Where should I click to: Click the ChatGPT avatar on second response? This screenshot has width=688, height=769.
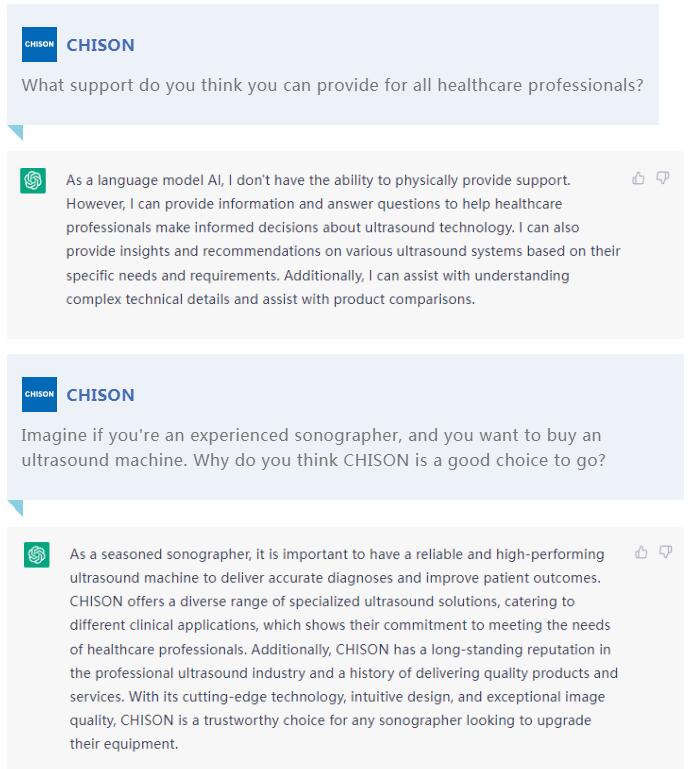[x=37, y=555]
